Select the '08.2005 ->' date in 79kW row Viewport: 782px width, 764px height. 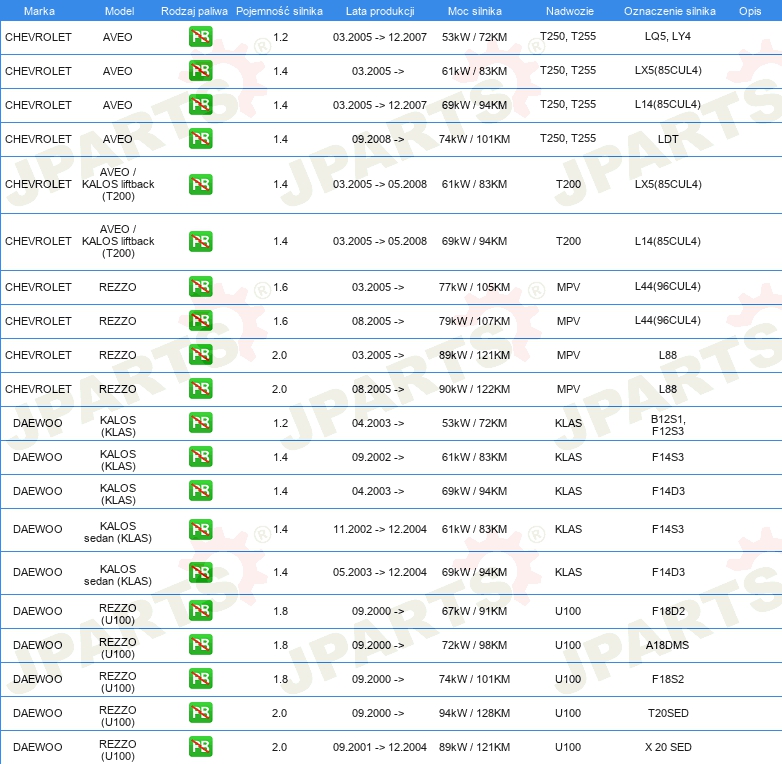pyautogui.click(x=378, y=321)
